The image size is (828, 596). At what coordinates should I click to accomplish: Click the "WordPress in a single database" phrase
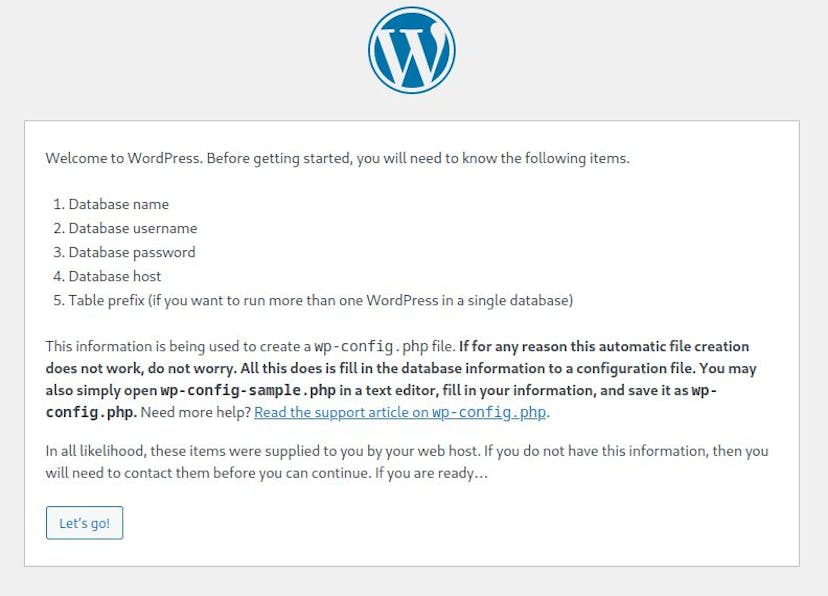click(x=469, y=300)
